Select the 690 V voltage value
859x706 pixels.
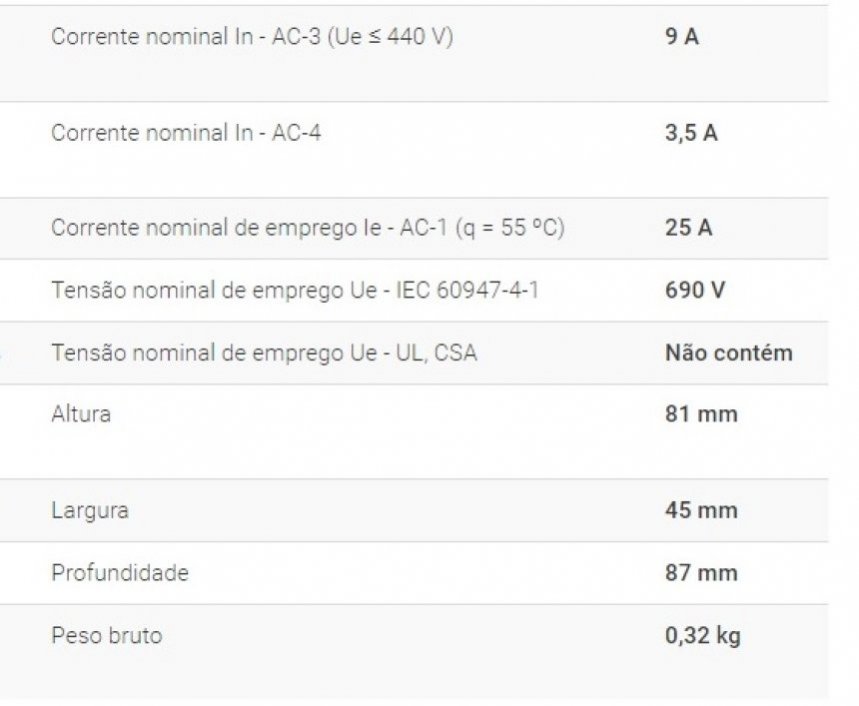695,290
